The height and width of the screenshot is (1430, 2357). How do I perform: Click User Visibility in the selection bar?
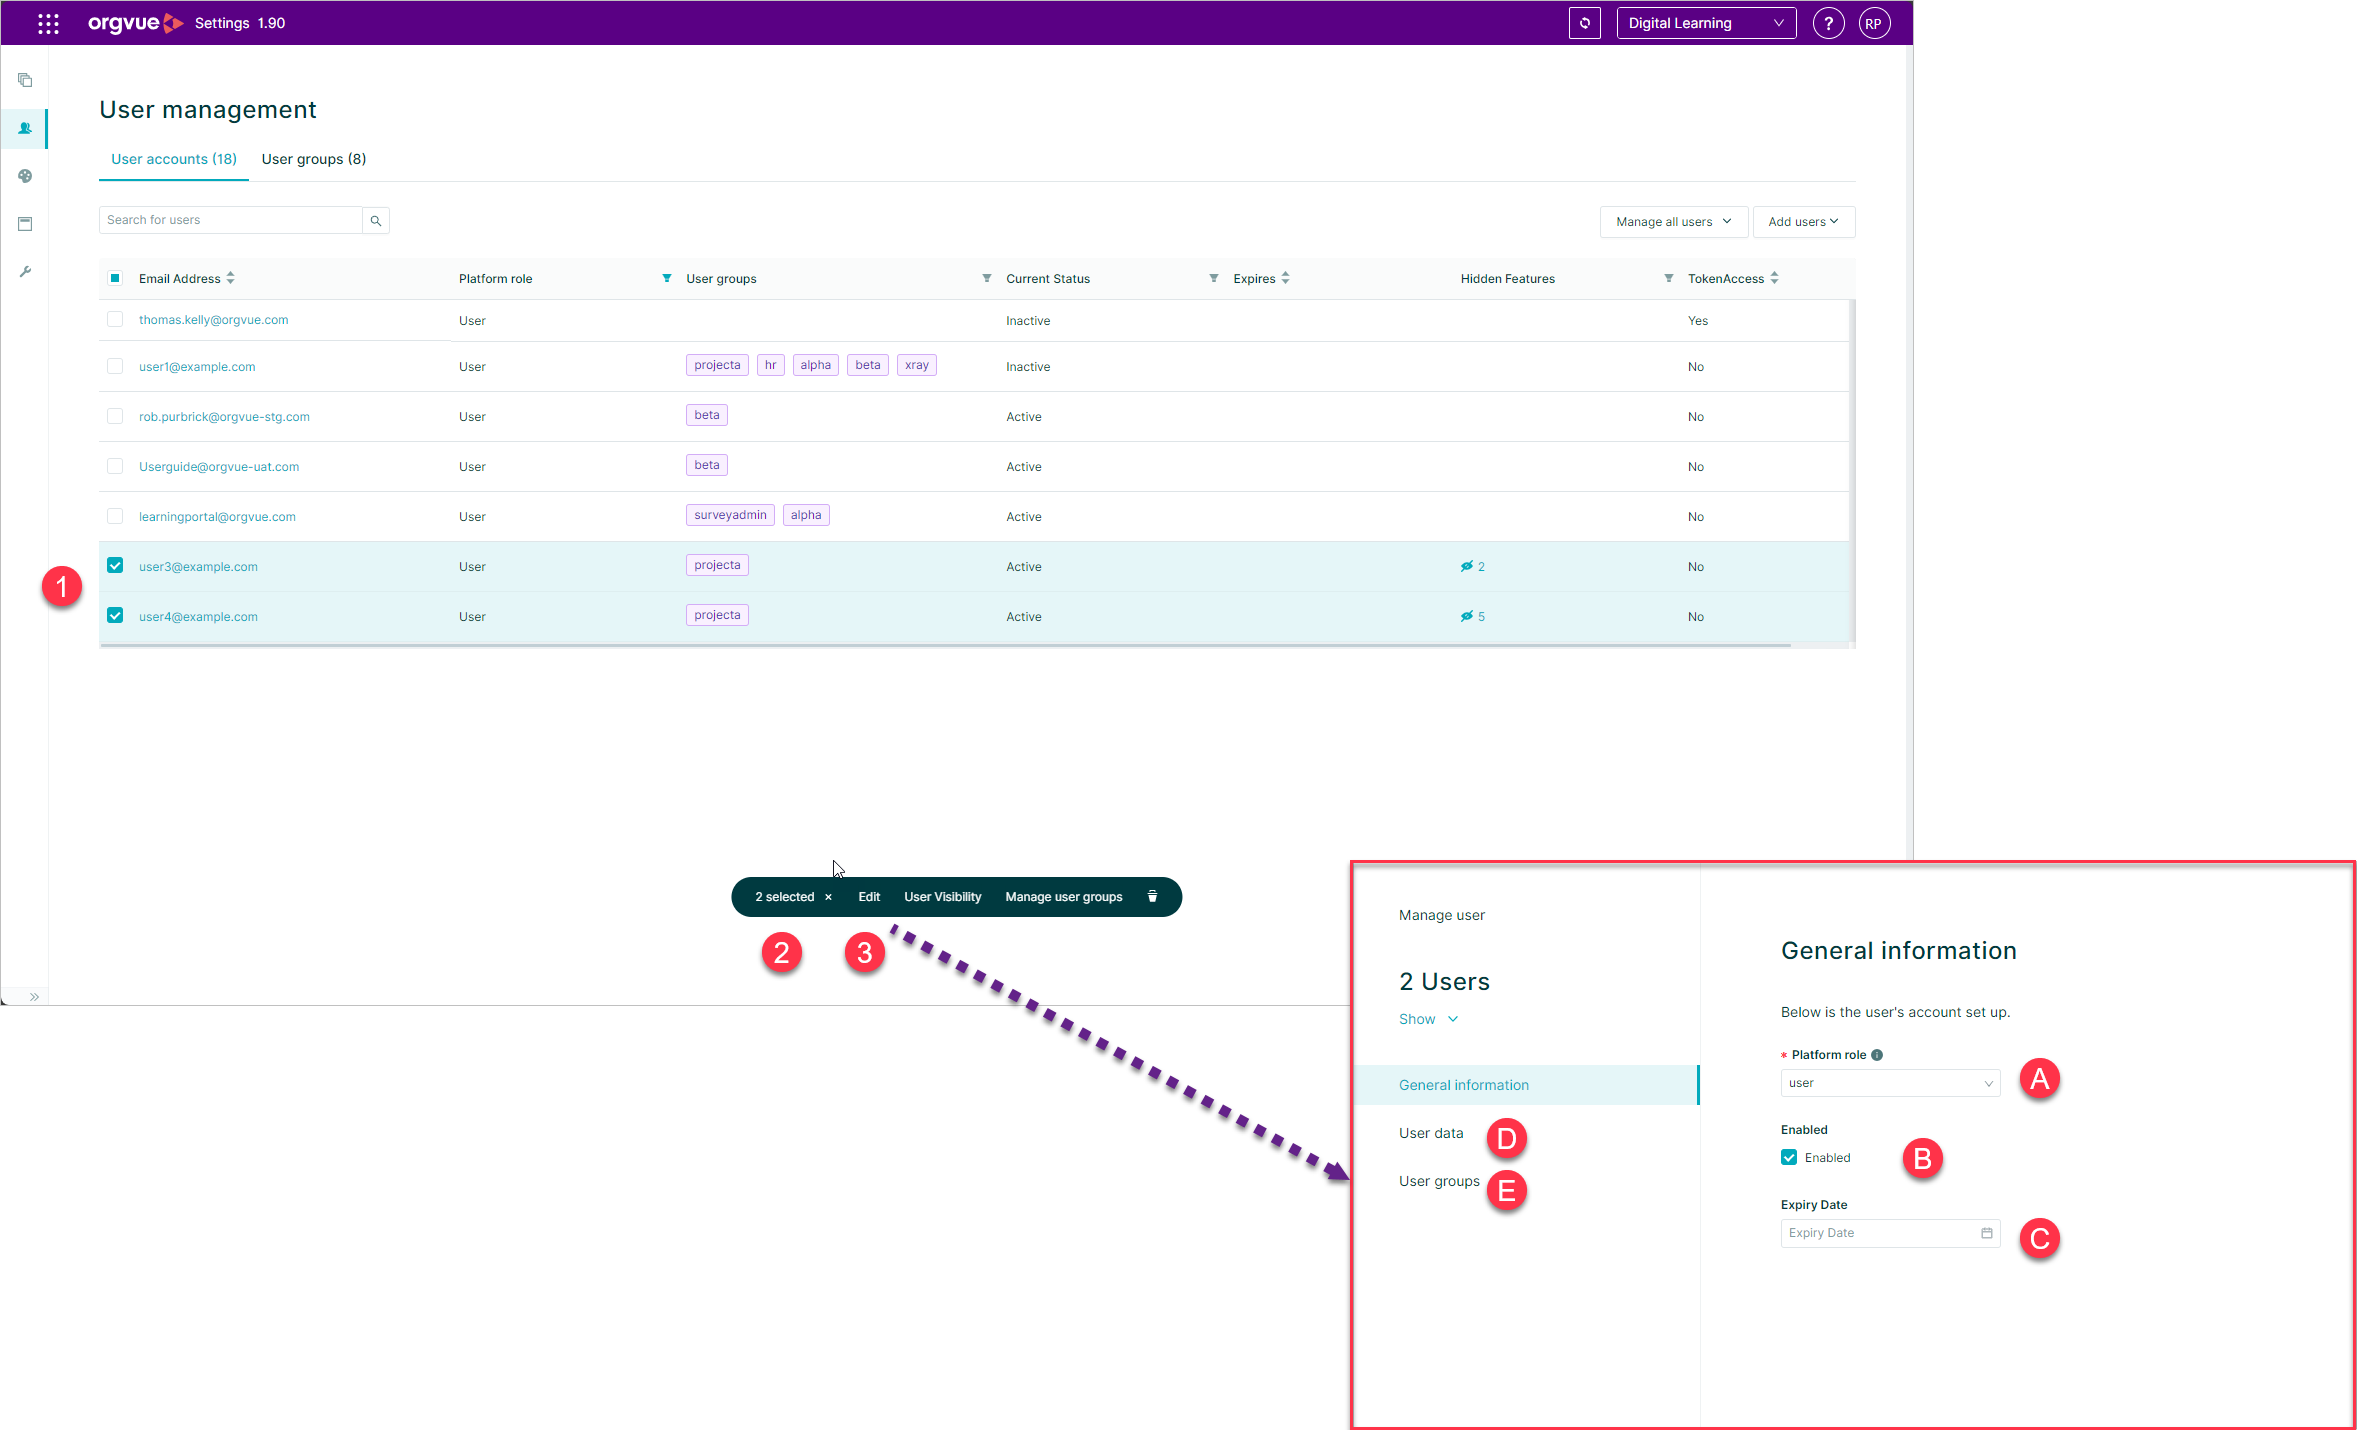pyautogui.click(x=943, y=897)
